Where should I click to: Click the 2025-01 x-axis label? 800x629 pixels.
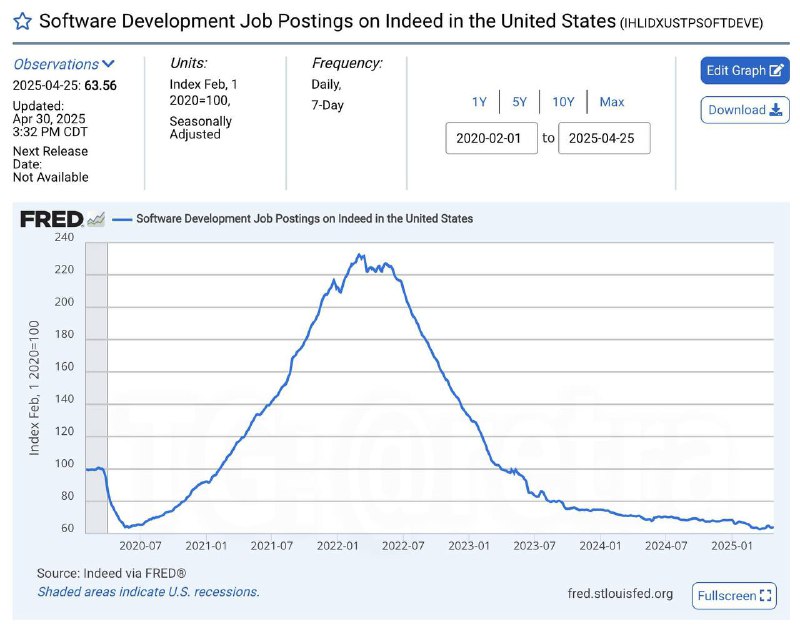[x=732, y=546]
